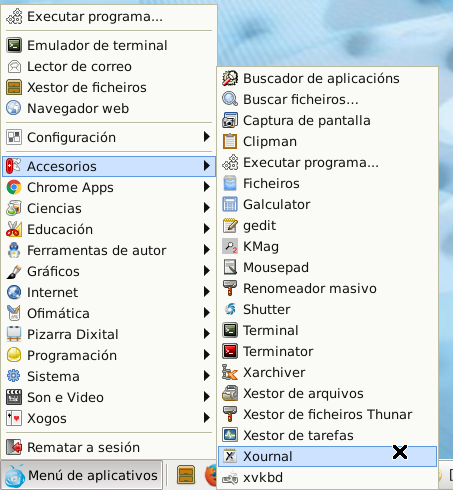Click the Sistema gear icon
The height and width of the screenshot is (490, 453).
(14, 376)
